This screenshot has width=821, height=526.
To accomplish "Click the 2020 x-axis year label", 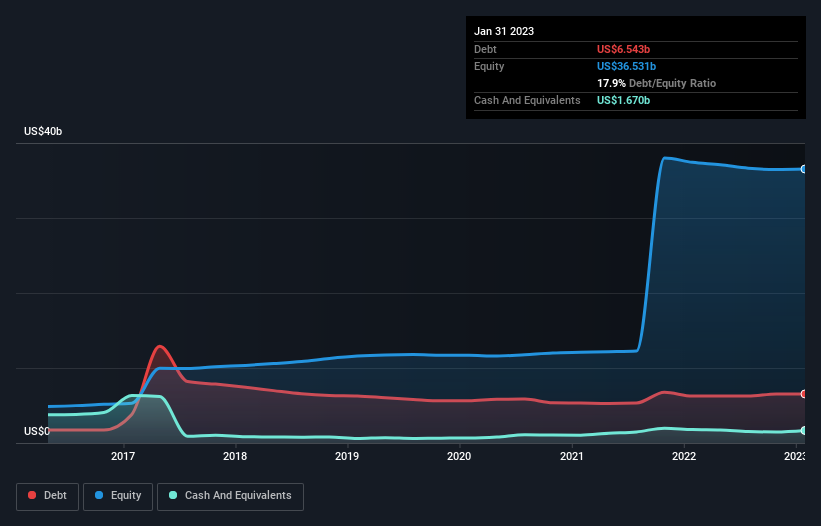I will coord(459,456).
